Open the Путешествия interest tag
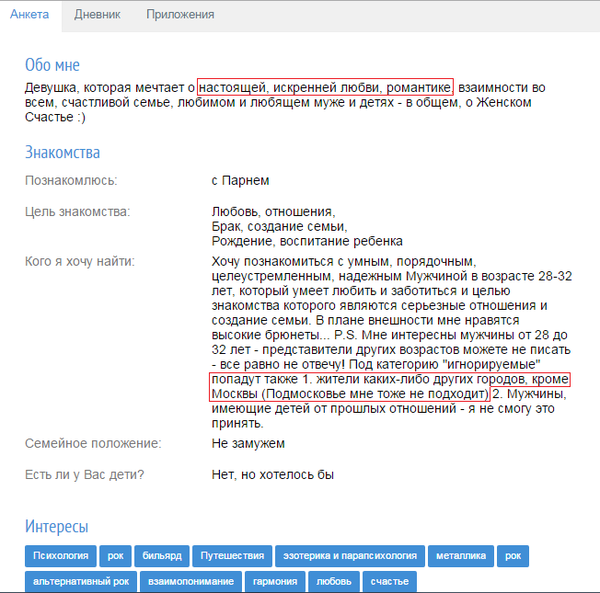Screen dimensions: 600x593 [232, 556]
